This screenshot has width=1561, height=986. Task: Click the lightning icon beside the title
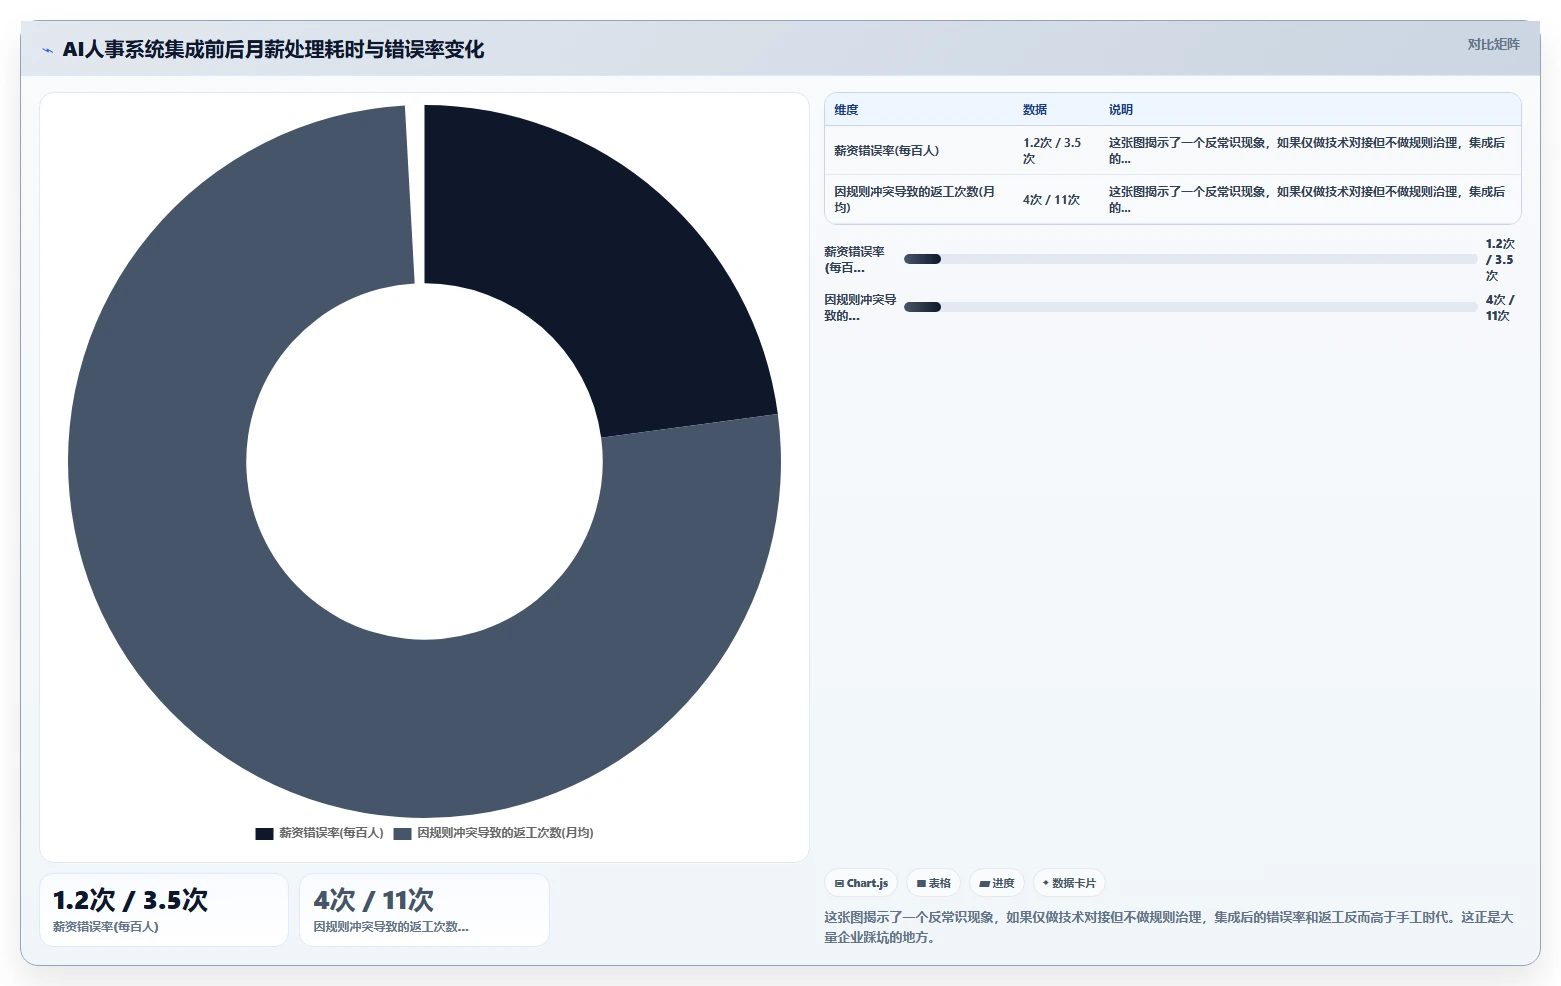pyautogui.click(x=47, y=50)
